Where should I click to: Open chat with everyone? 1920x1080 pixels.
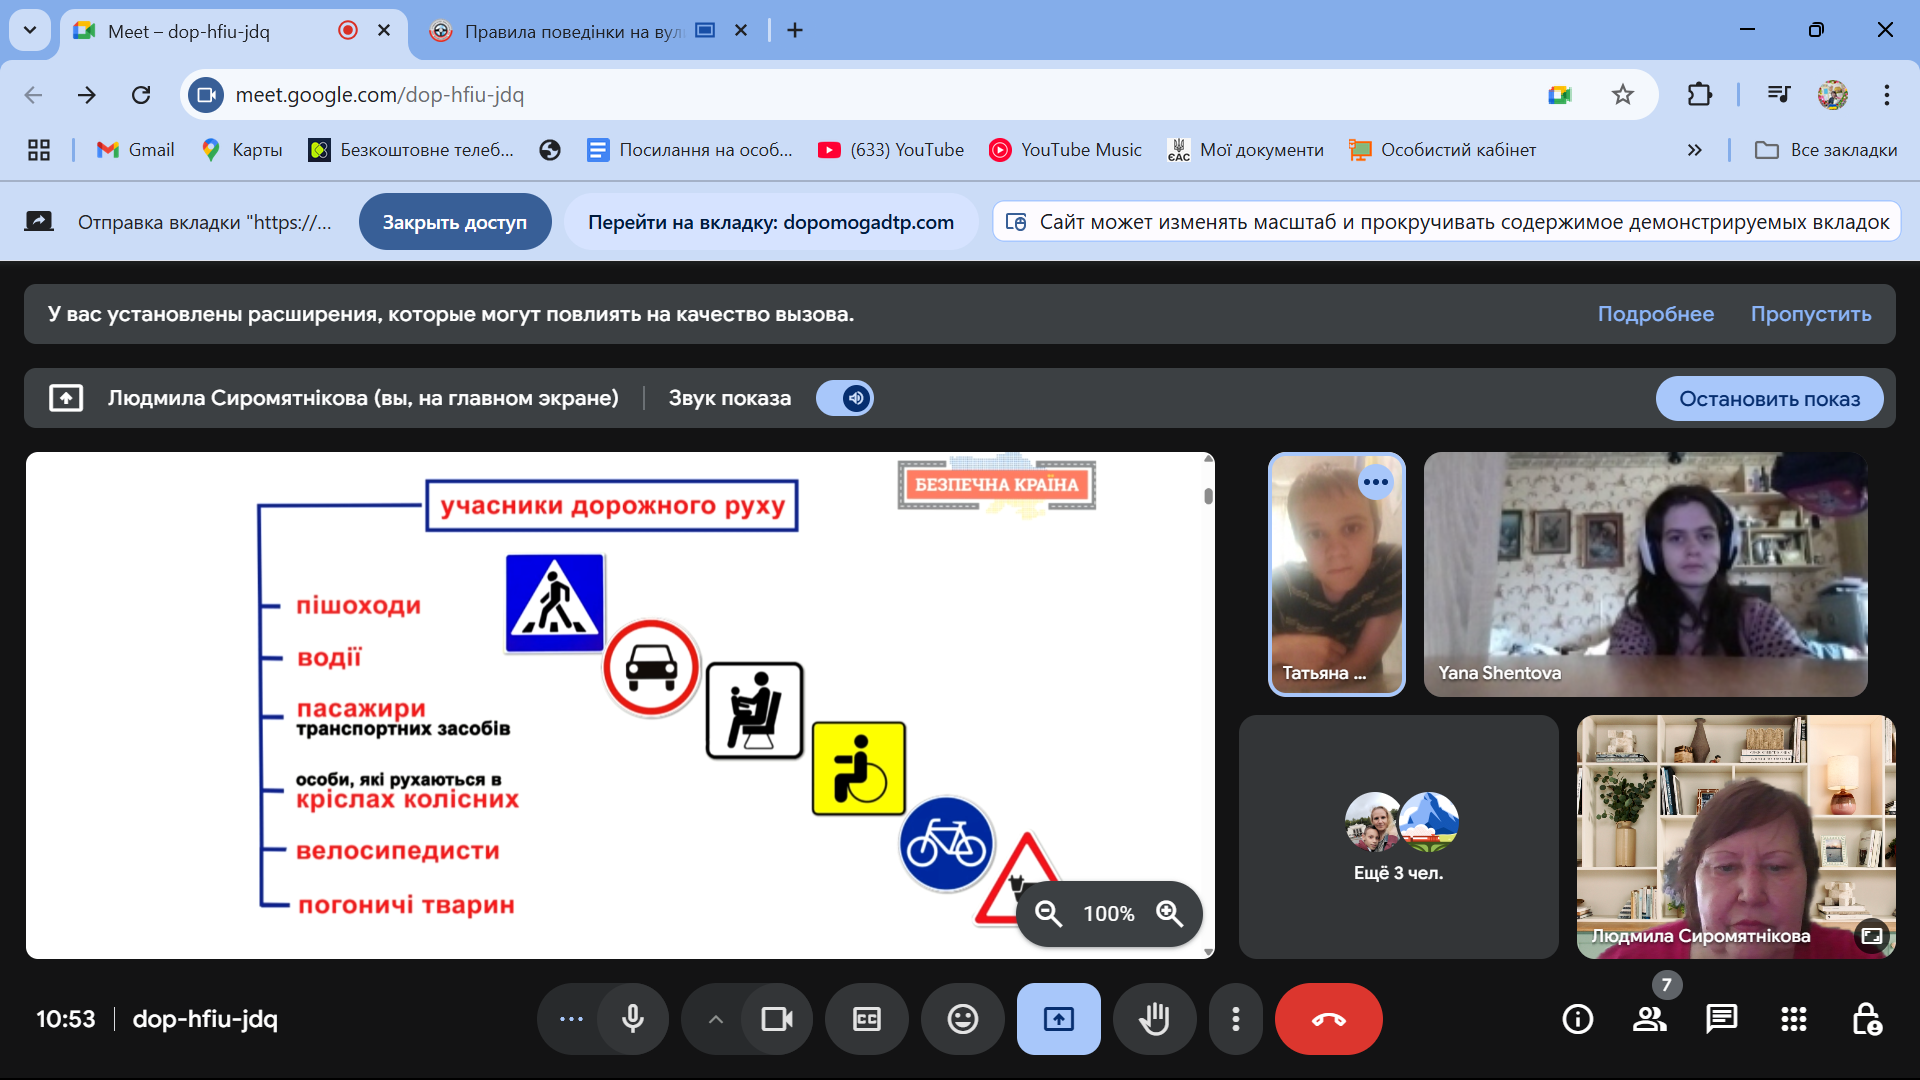(x=1722, y=1019)
